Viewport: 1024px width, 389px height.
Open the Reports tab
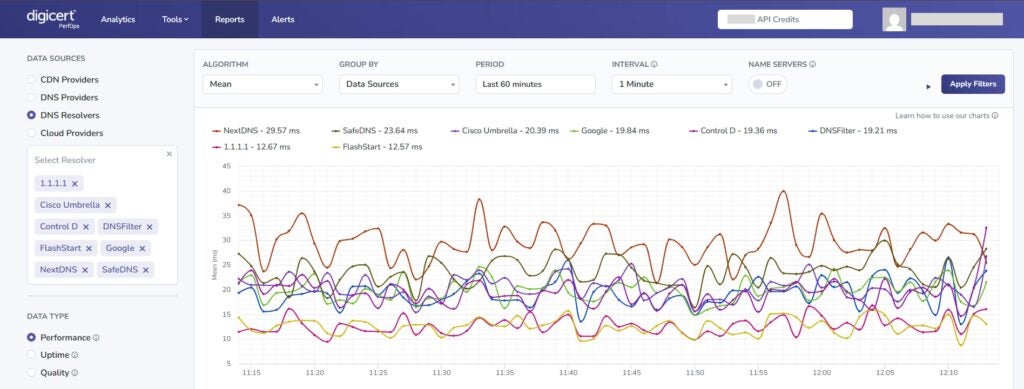point(229,20)
